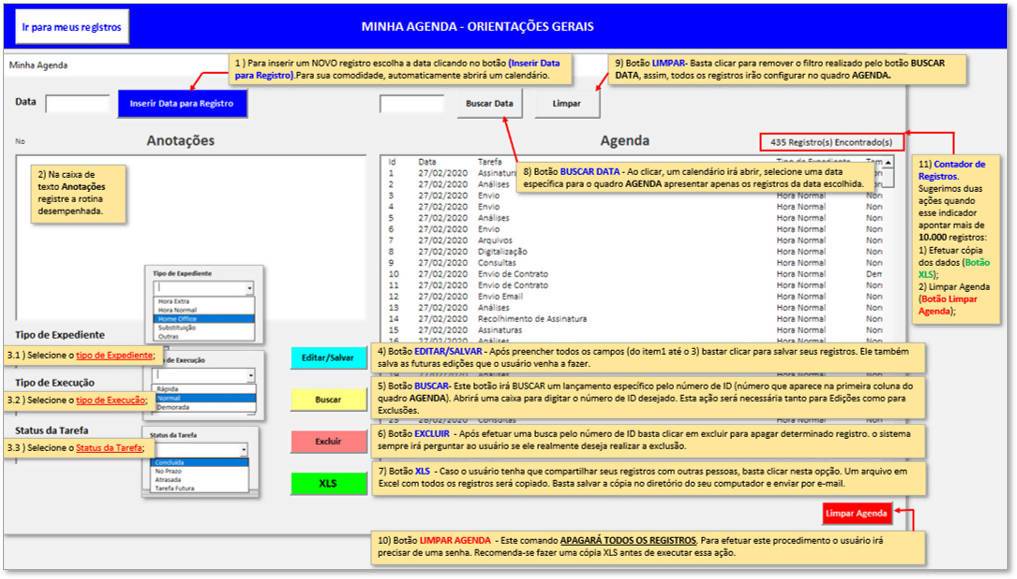Click the blue 'Inserir Data para Registro' button
Screen dimensions: 1017x579
coord(182,104)
